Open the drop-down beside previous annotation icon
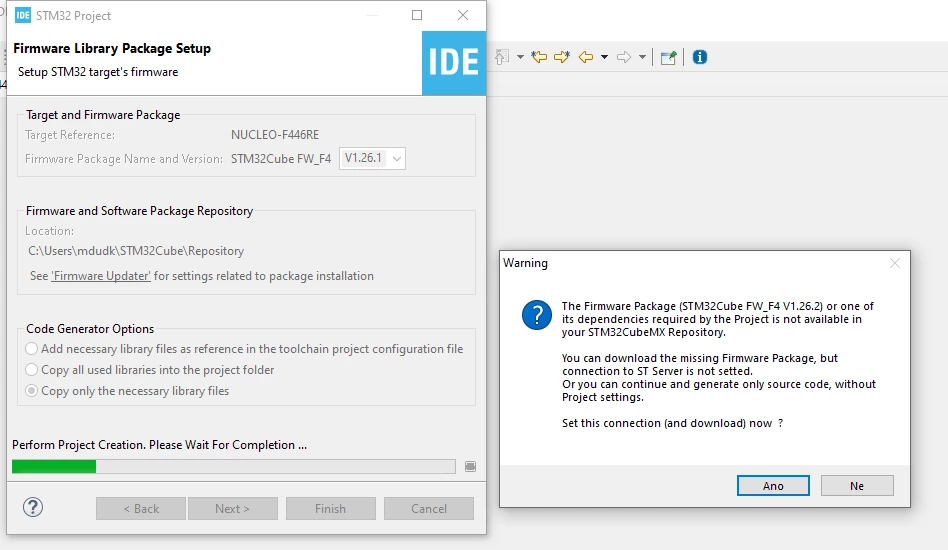Screen dimensions: 948x550 [x=520, y=57]
